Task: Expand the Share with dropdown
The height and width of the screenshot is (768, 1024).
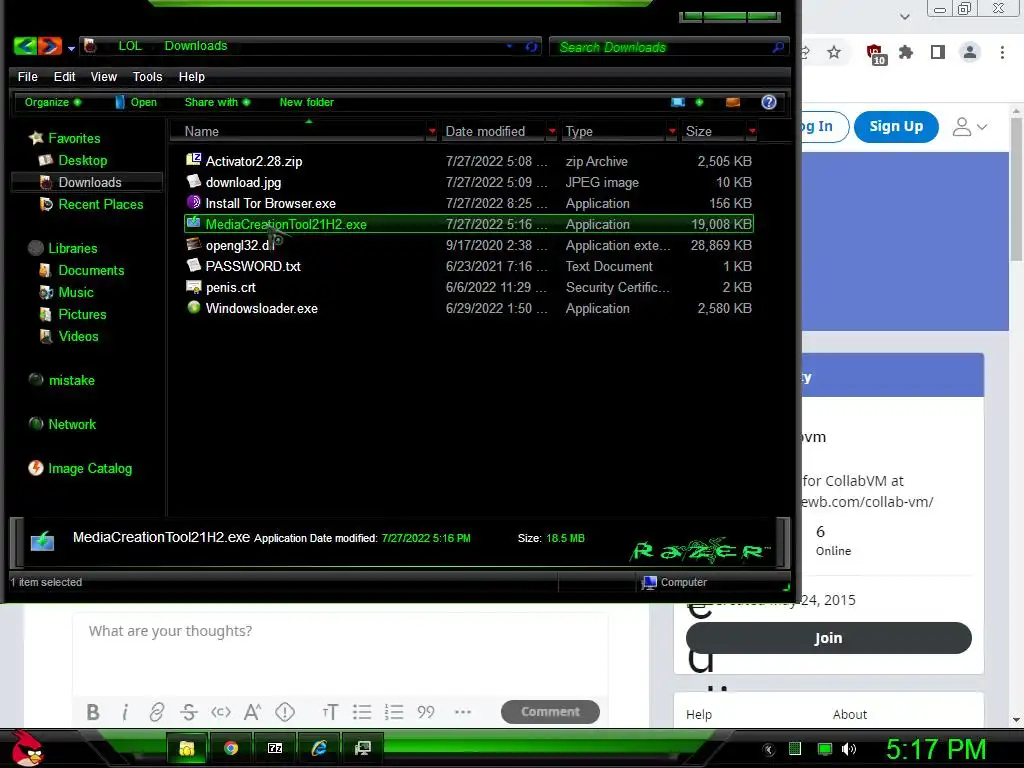Action: tap(217, 102)
